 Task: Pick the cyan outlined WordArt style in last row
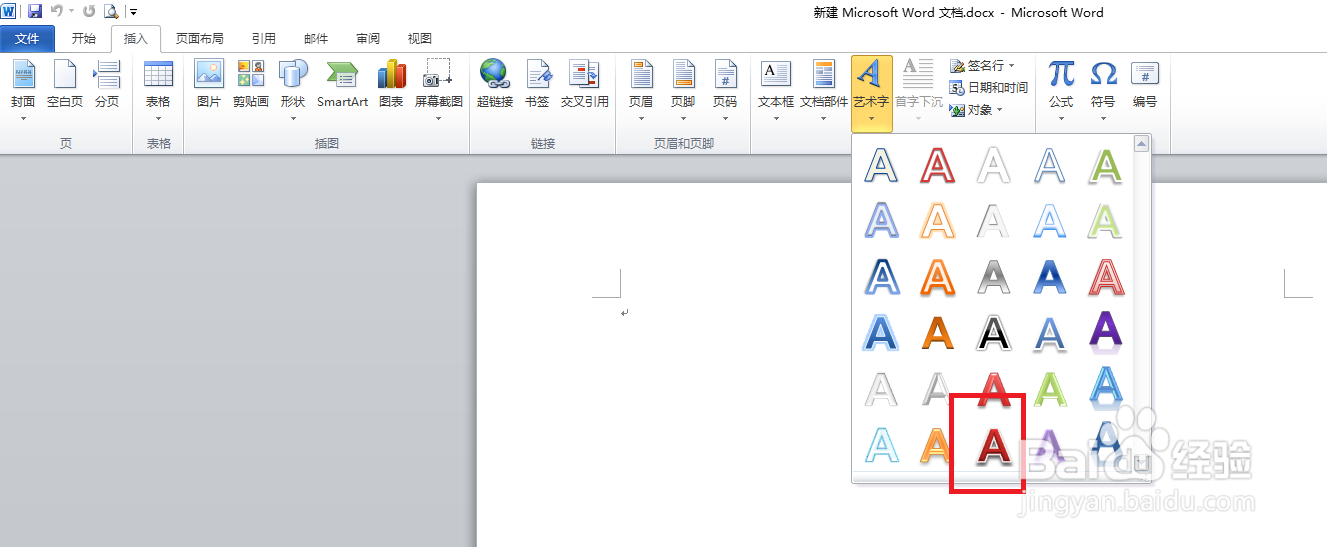(x=881, y=445)
